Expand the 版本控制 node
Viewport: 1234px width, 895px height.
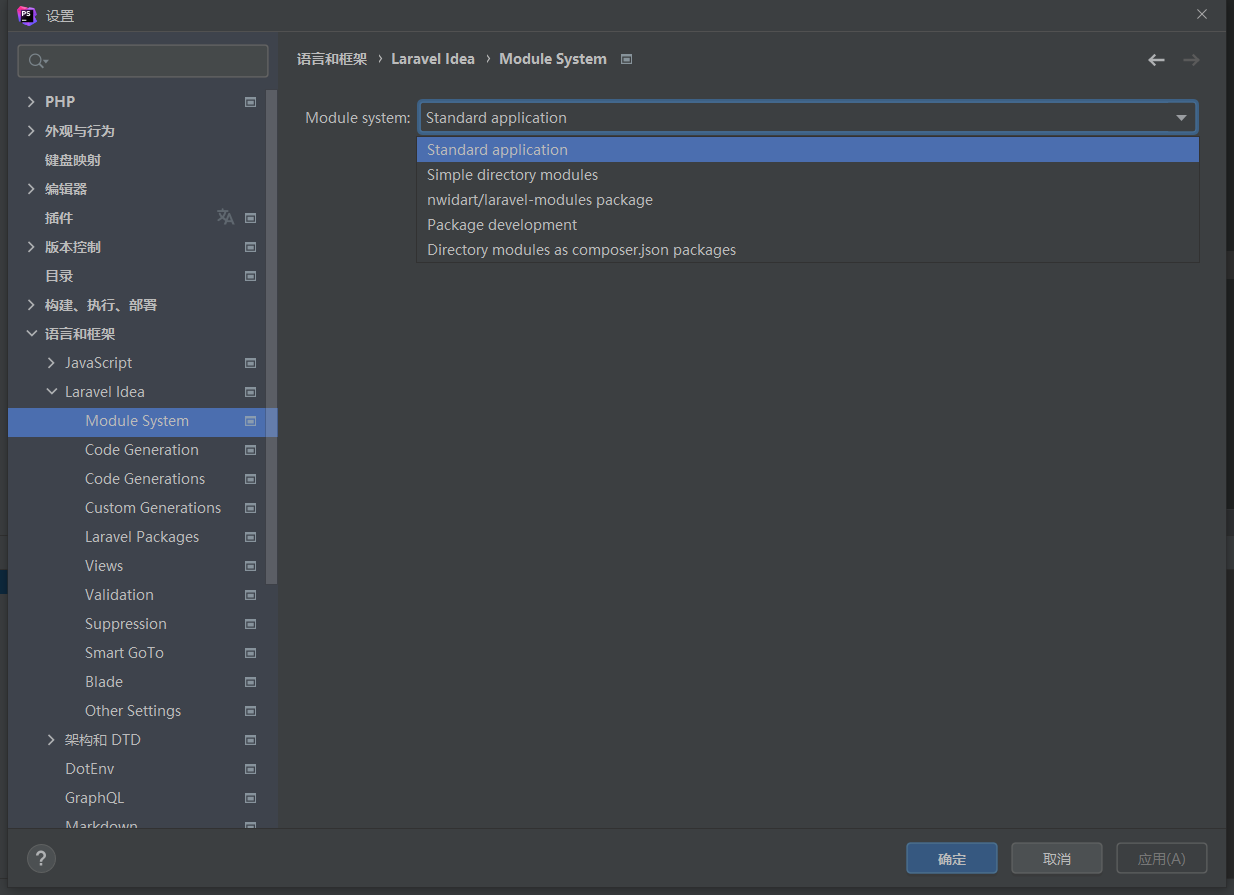31,247
